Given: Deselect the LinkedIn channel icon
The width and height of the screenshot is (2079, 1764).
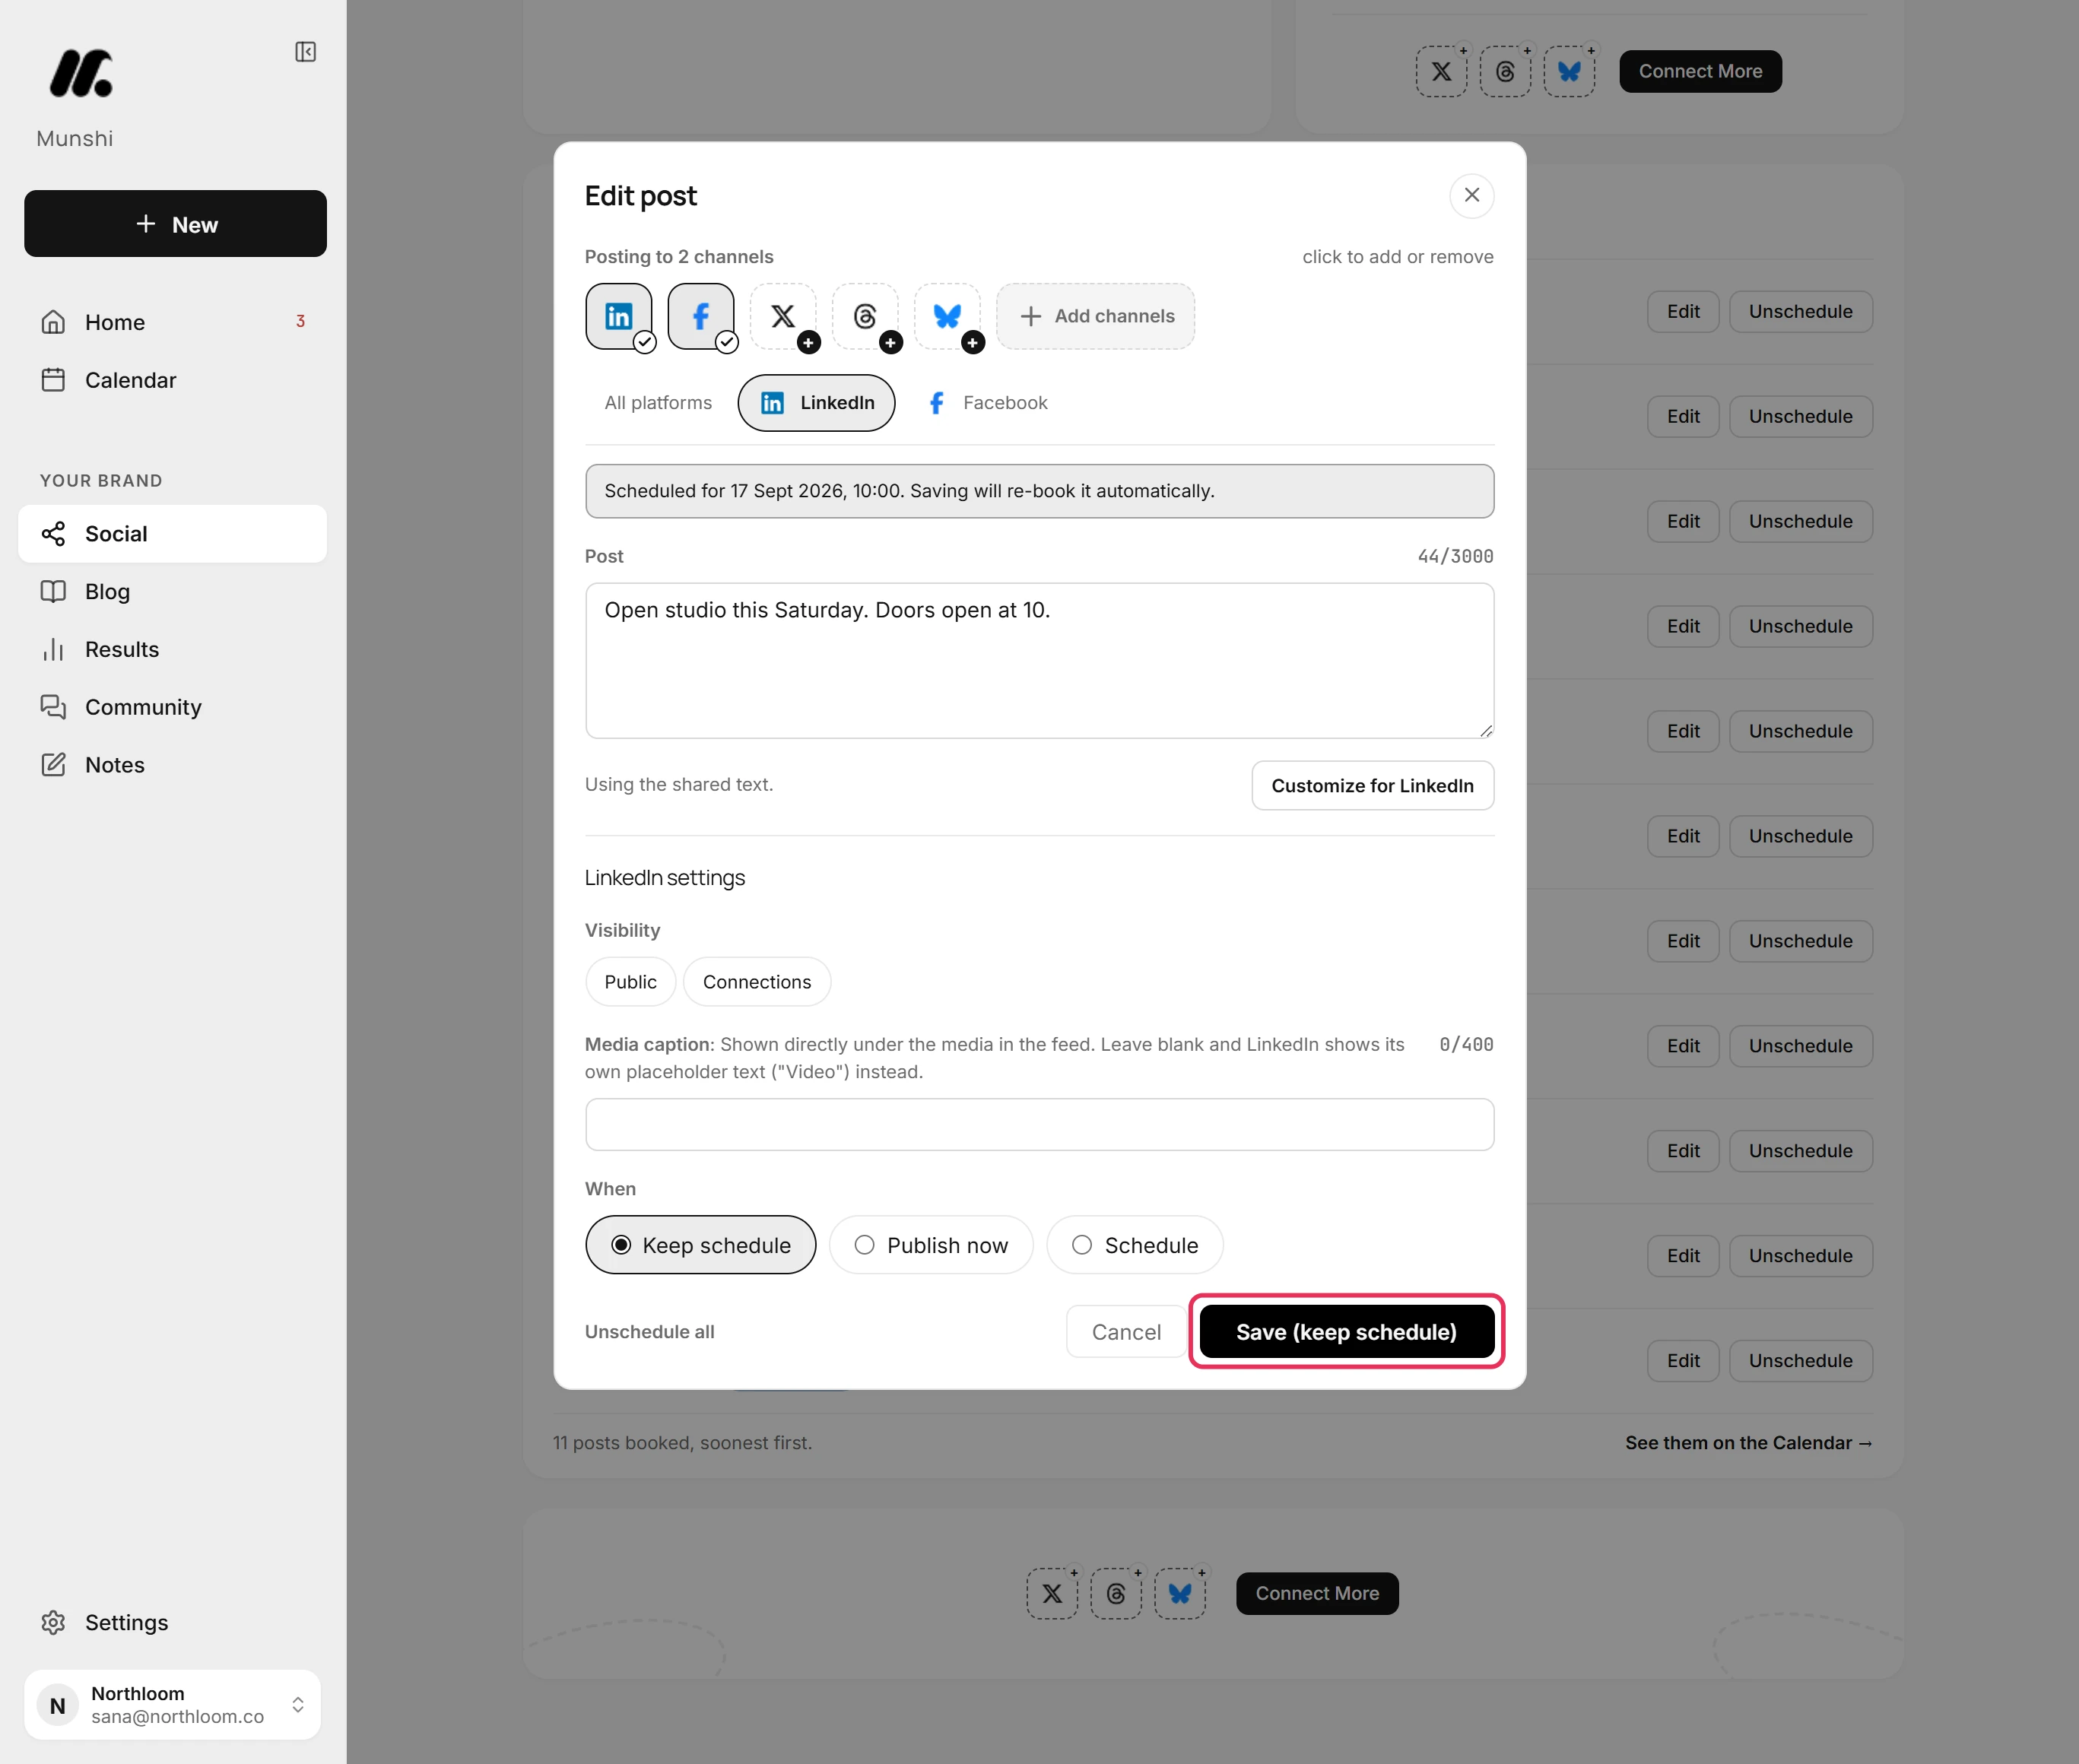Looking at the screenshot, I should 619,316.
